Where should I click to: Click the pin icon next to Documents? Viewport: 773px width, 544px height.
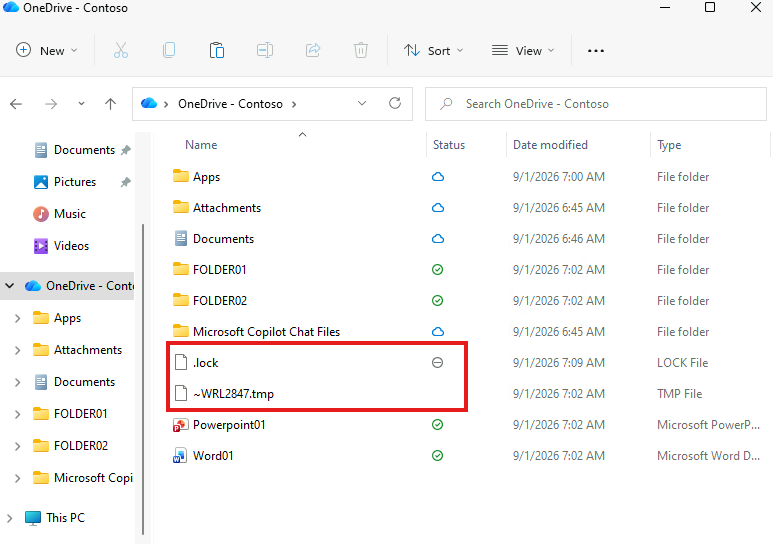(x=126, y=150)
